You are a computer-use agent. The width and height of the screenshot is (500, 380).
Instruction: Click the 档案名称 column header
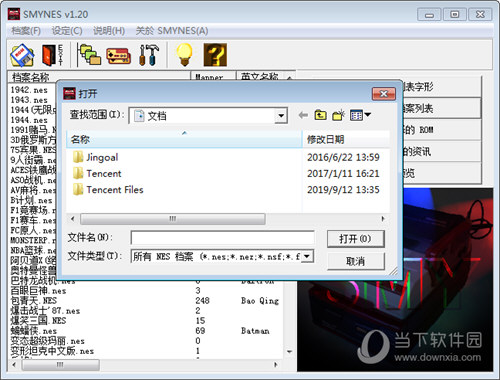point(99,76)
